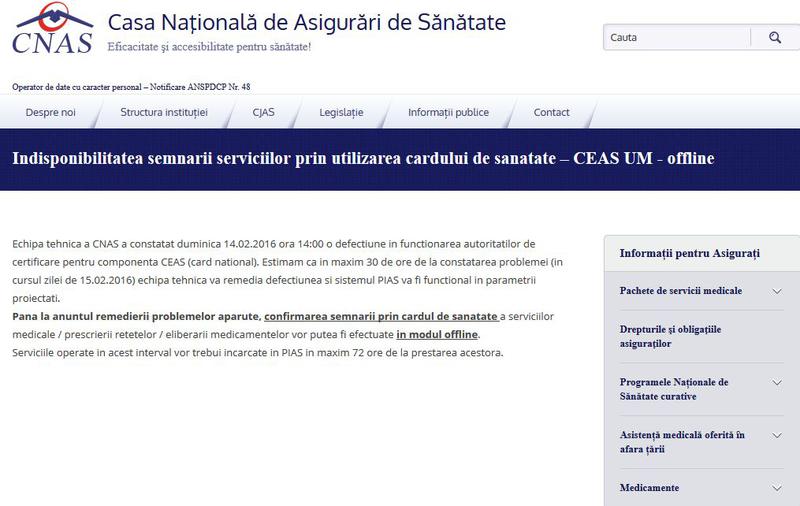Expand Asistență medicală oferită în afara țării chevron
The image size is (800, 506).
[777, 435]
